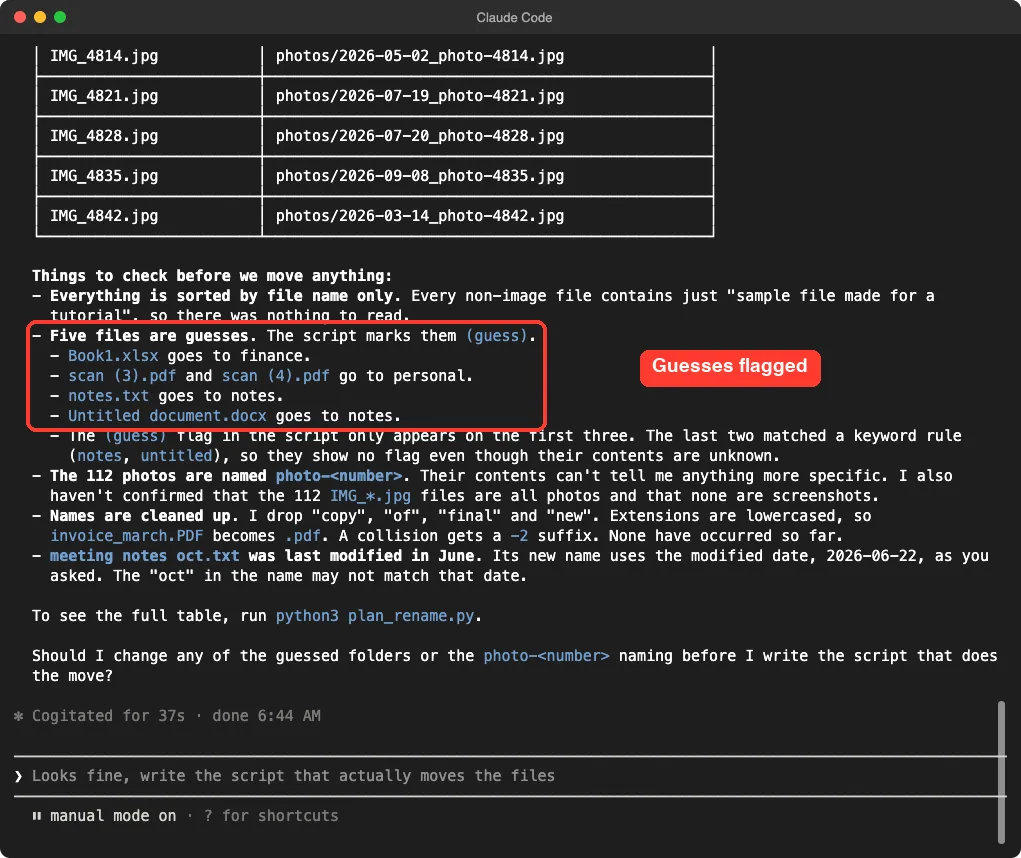Click the "The 112 photos are named" bold text
Viewport: 1021px width, 858px height.
(x=158, y=476)
